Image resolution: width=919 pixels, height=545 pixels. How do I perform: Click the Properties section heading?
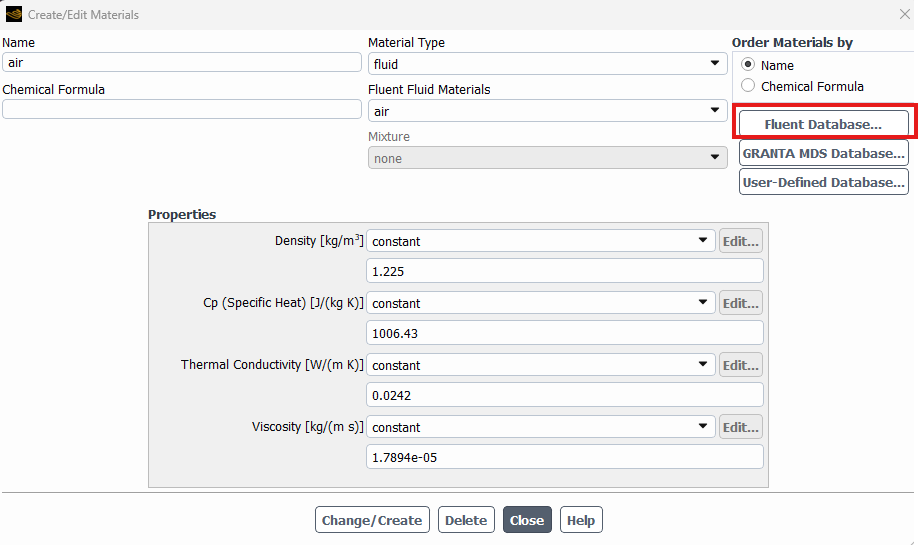(x=182, y=214)
